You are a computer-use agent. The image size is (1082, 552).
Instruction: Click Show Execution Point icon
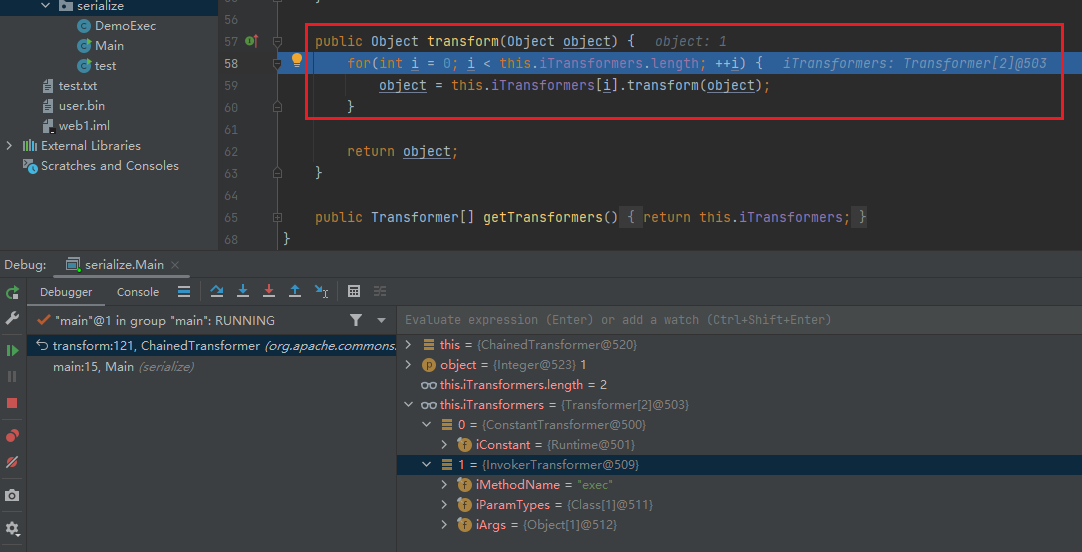(x=184, y=292)
